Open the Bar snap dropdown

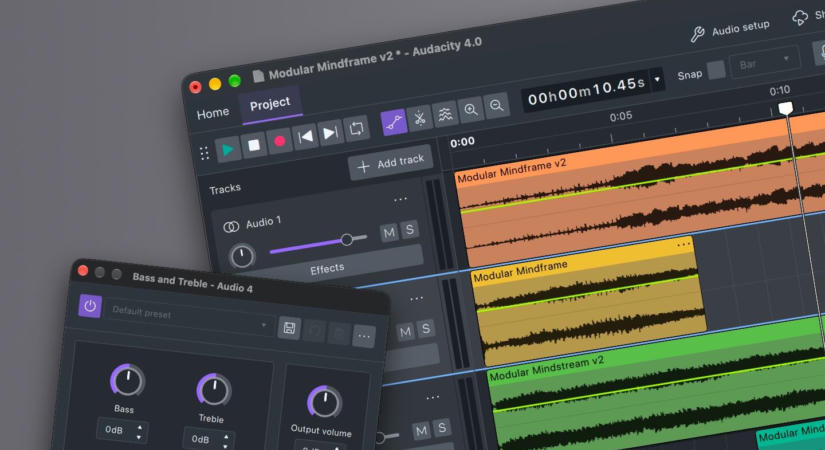[764, 62]
